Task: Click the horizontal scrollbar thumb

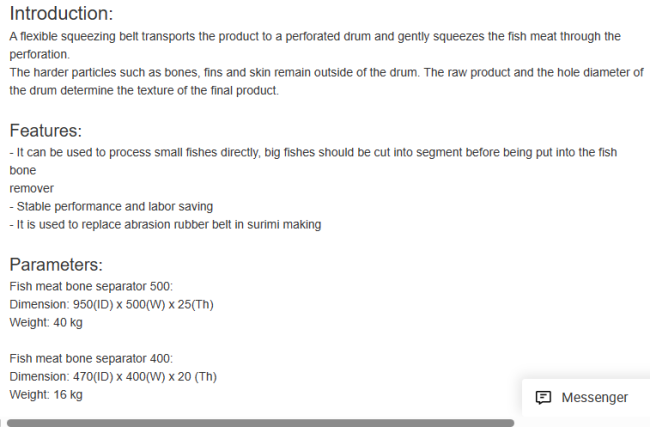Action: [x=260, y=423]
